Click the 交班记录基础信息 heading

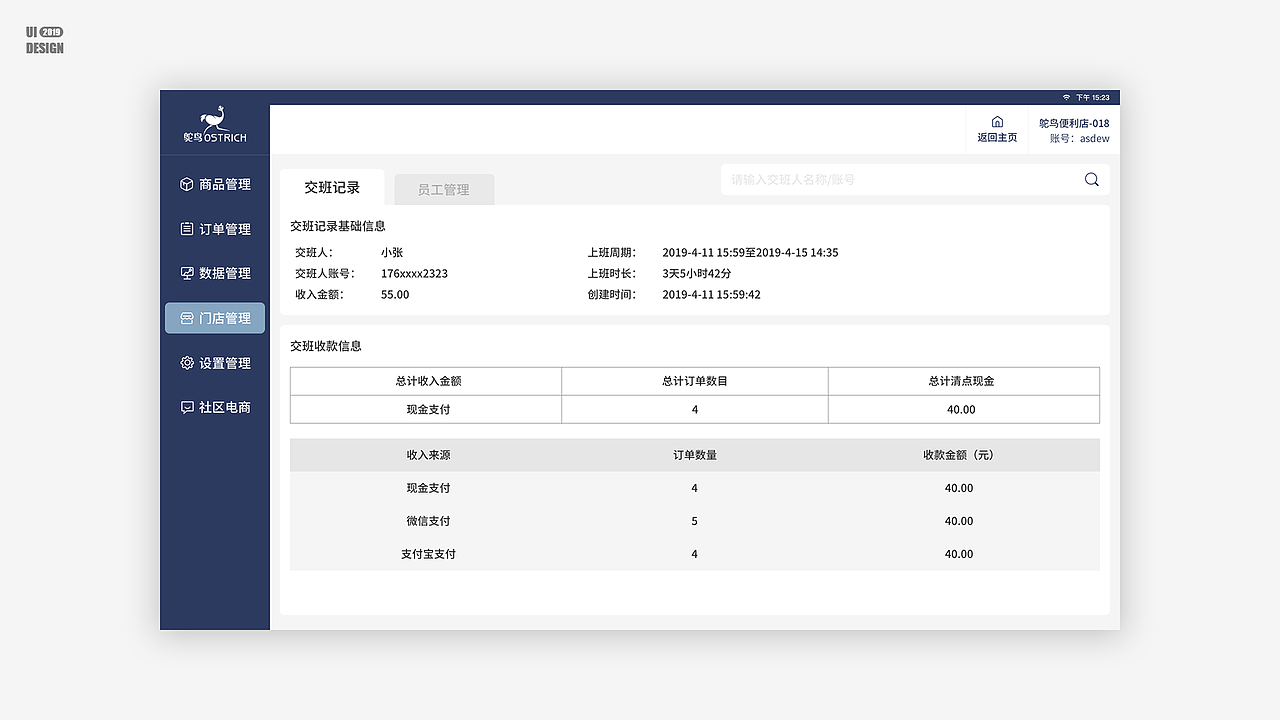[x=338, y=226]
